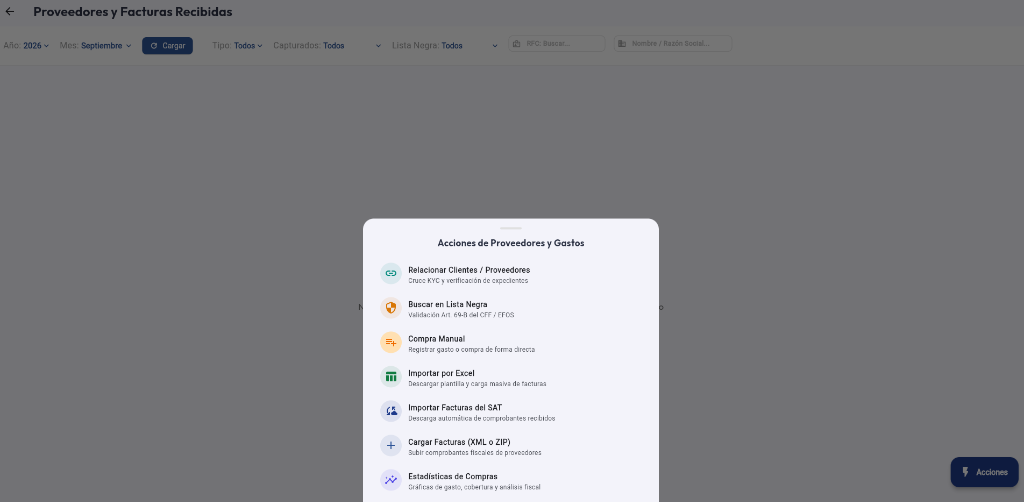This screenshot has height=502, width=1024.
Task: Click the bottom sheet drag handle
Action: pos(511,228)
